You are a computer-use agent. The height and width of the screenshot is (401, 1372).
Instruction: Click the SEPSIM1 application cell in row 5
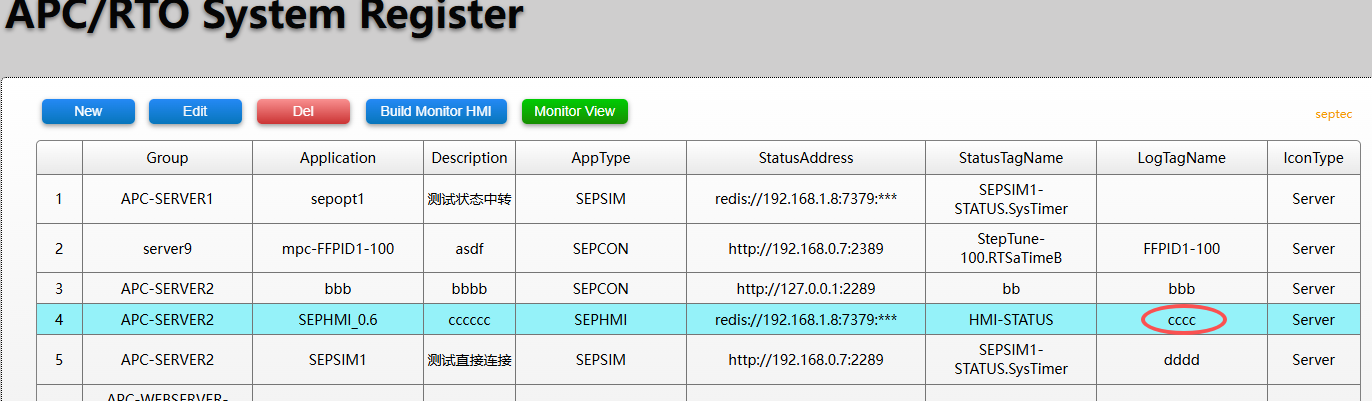tap(338, 360)
